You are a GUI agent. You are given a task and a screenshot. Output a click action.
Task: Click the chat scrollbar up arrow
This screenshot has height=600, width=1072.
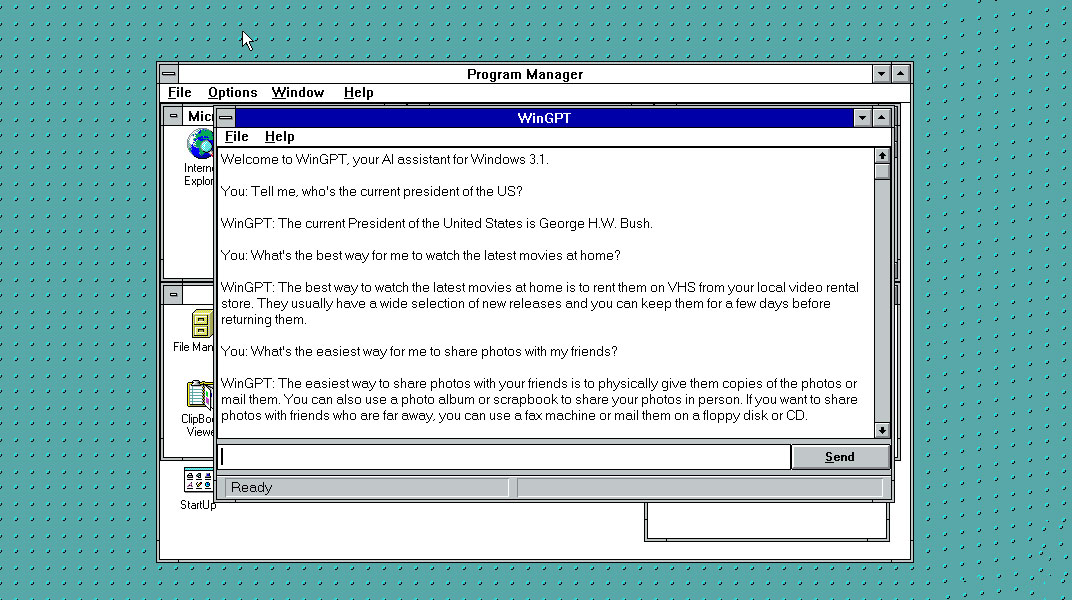882,156
